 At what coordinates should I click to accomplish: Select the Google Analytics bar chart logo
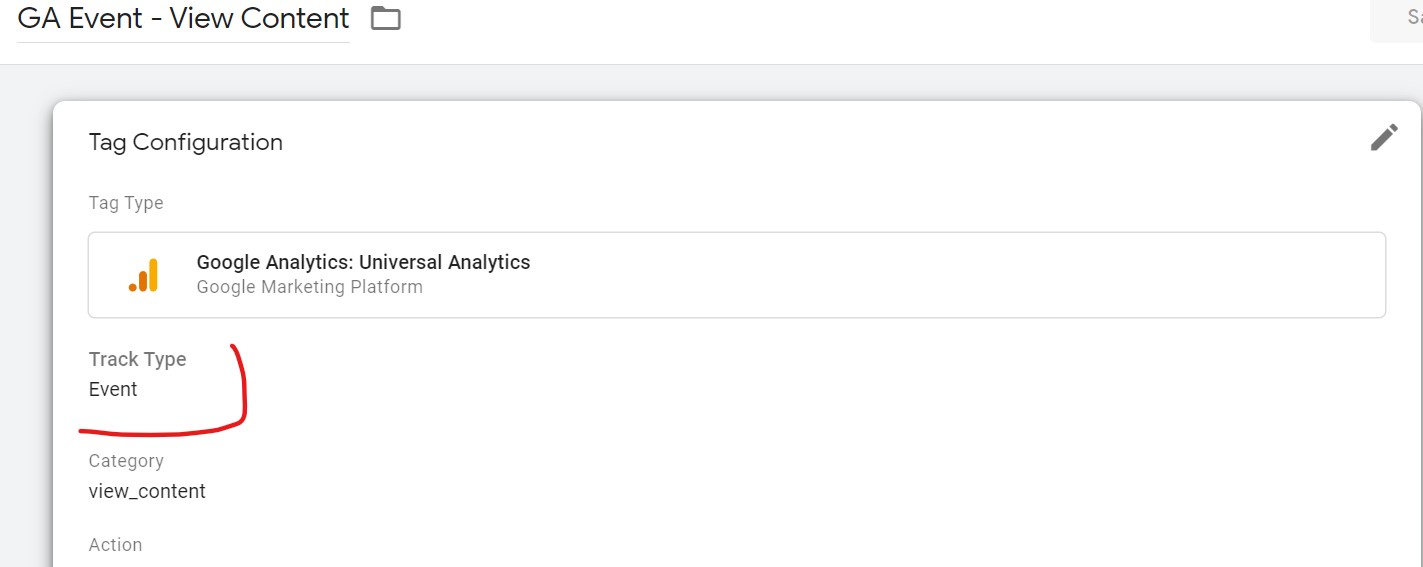[x=144, y=275]
